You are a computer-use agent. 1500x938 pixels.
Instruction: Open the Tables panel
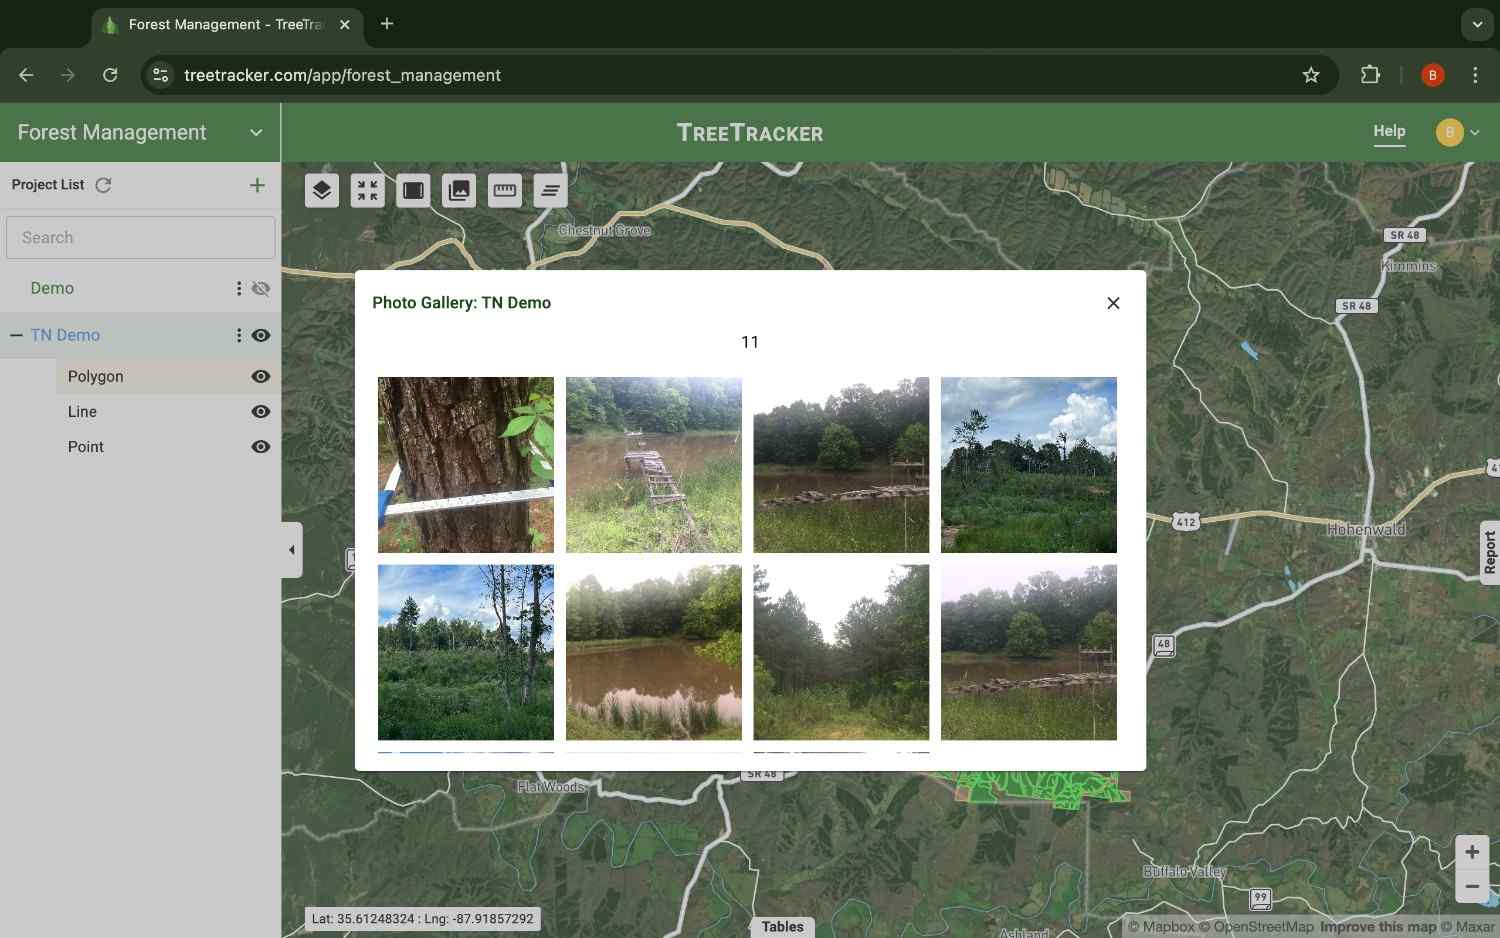[x=782, y=926]
